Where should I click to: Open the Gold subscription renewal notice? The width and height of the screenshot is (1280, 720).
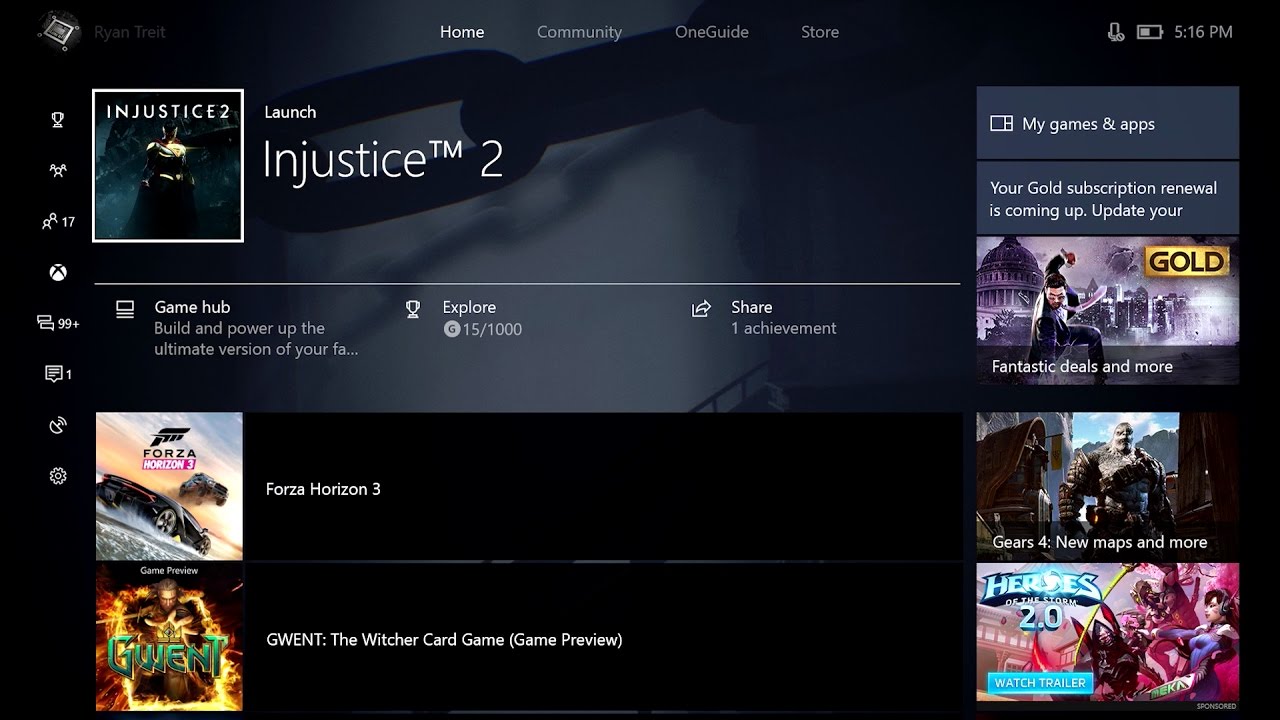[1107, 199]
